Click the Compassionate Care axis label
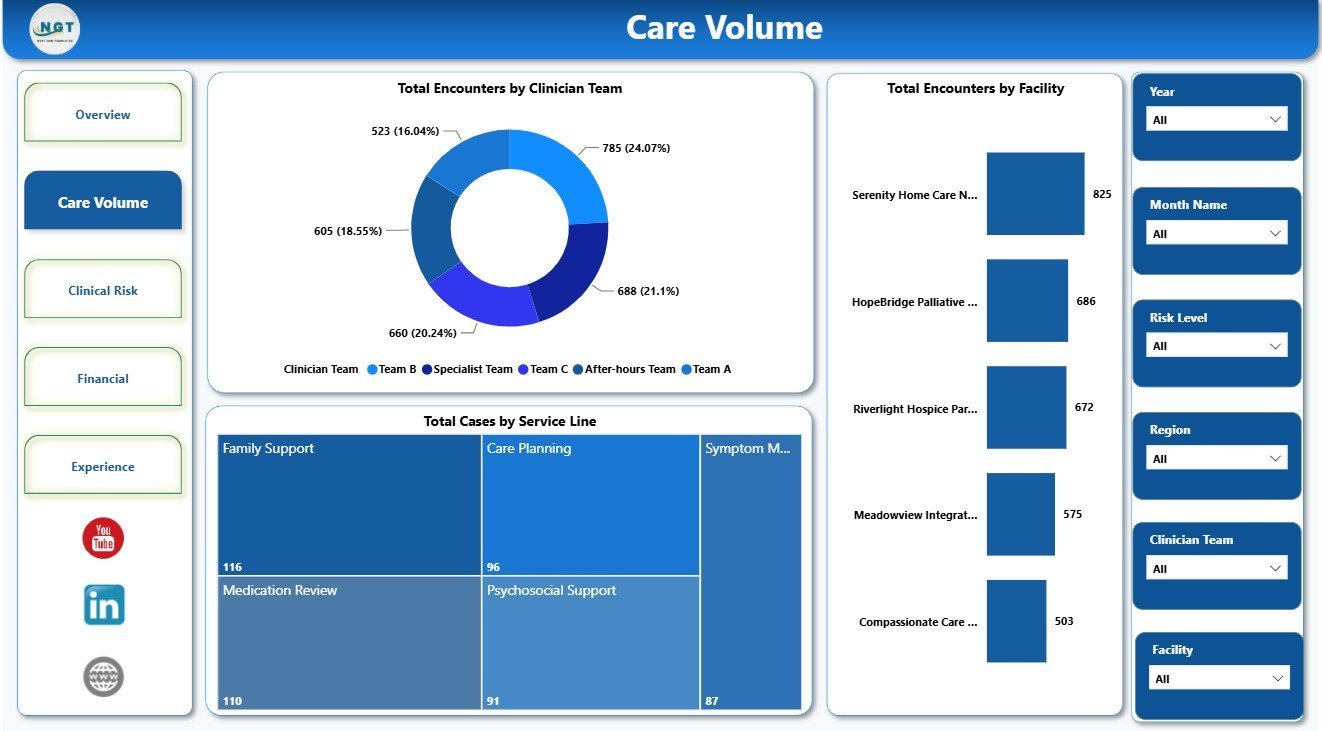1322x731 pixels. [x=918, y=622]
